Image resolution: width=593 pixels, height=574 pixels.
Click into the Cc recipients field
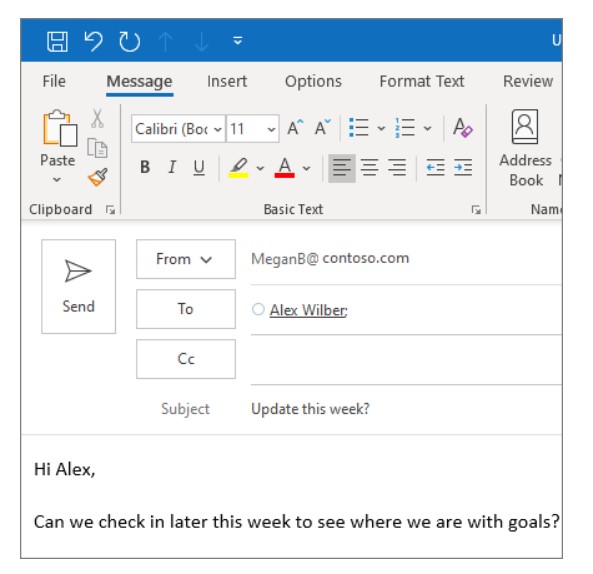point(406,360)
